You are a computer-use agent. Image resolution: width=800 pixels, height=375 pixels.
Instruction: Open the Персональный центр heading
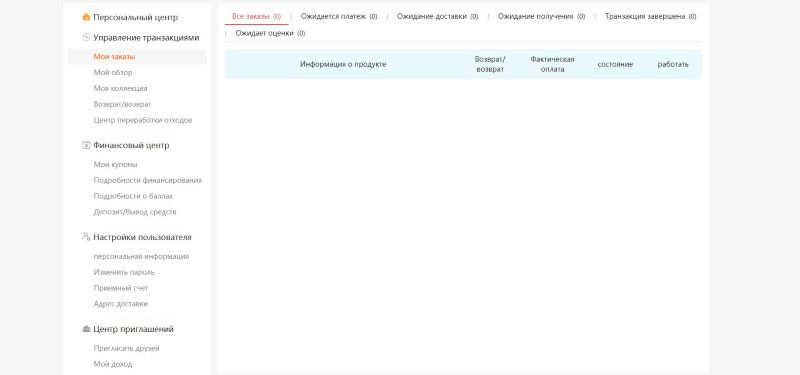pos(136,17)
